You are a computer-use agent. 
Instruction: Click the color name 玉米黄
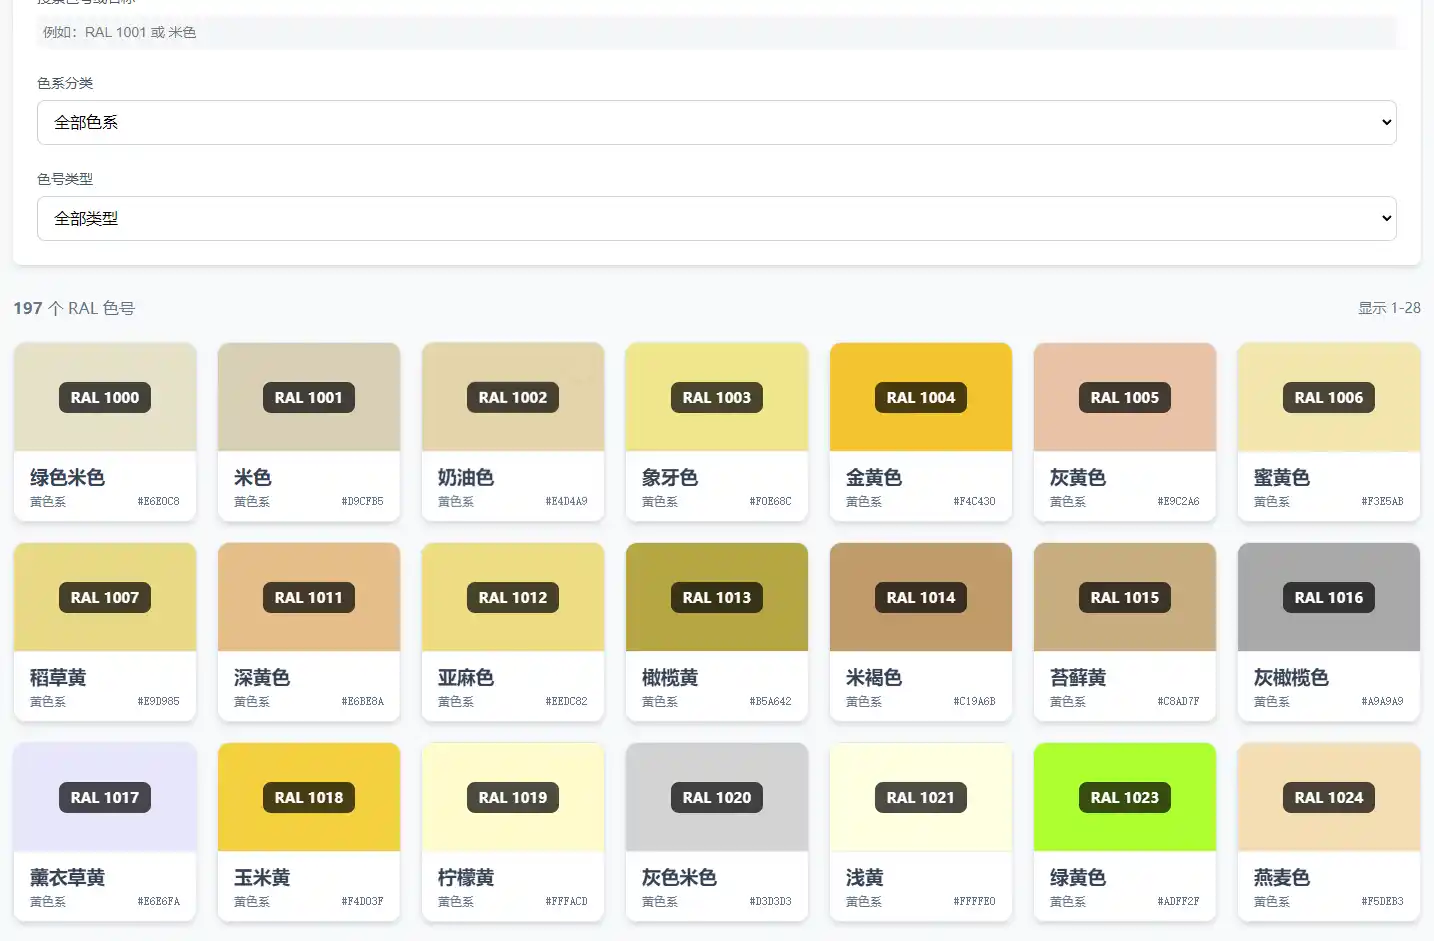262,878
